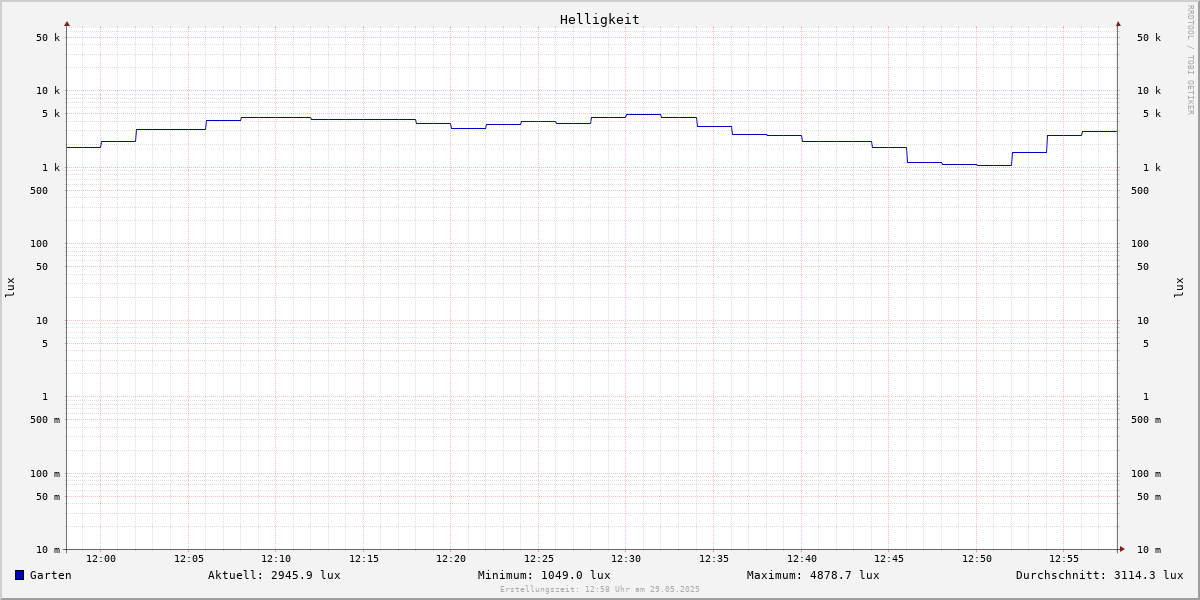Screen dimensions: 1200x600
Task: Click the 12:05 time axis label
Action: 189,559
